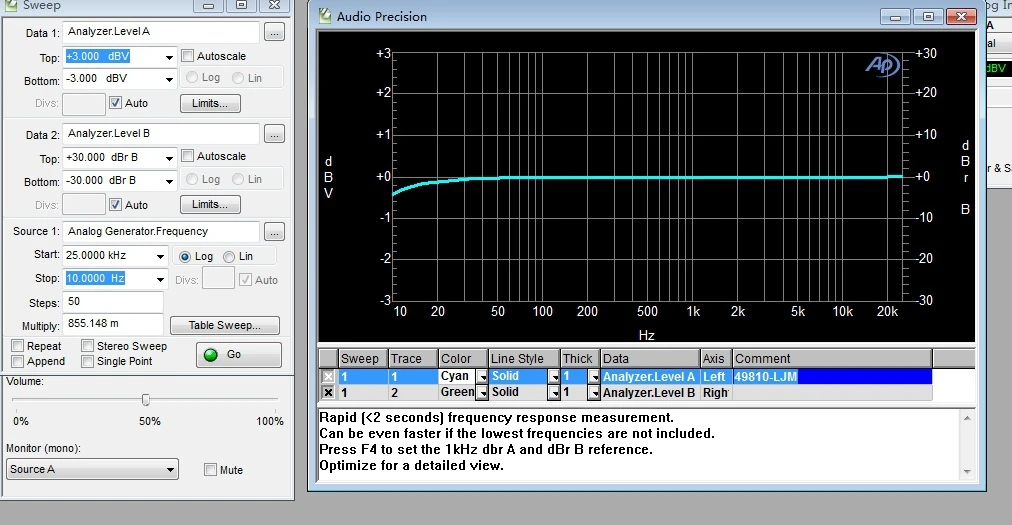
Task: Click the Audio Precision window title icon
Action: (x=325, y=16)
